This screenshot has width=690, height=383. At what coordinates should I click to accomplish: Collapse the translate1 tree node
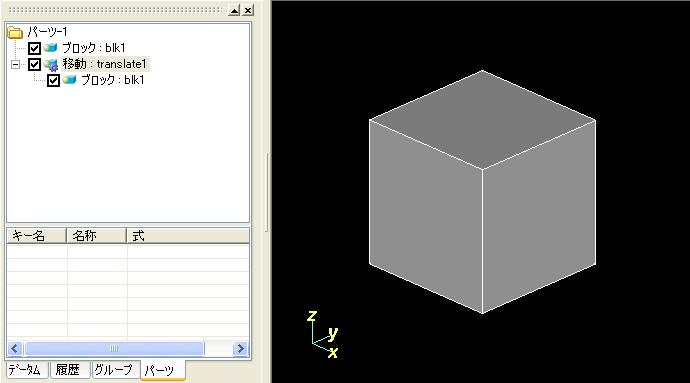coord(15,65)
